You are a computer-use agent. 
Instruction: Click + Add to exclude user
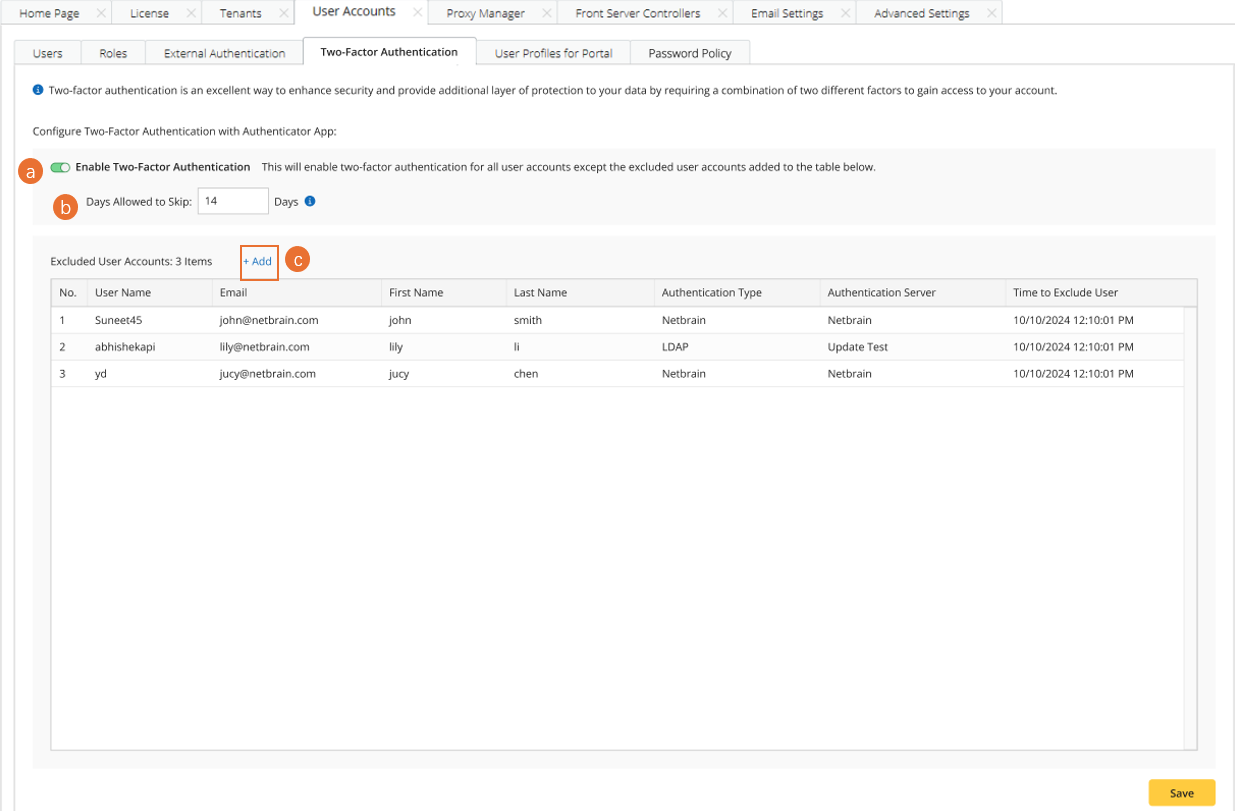tap(258, 261)
